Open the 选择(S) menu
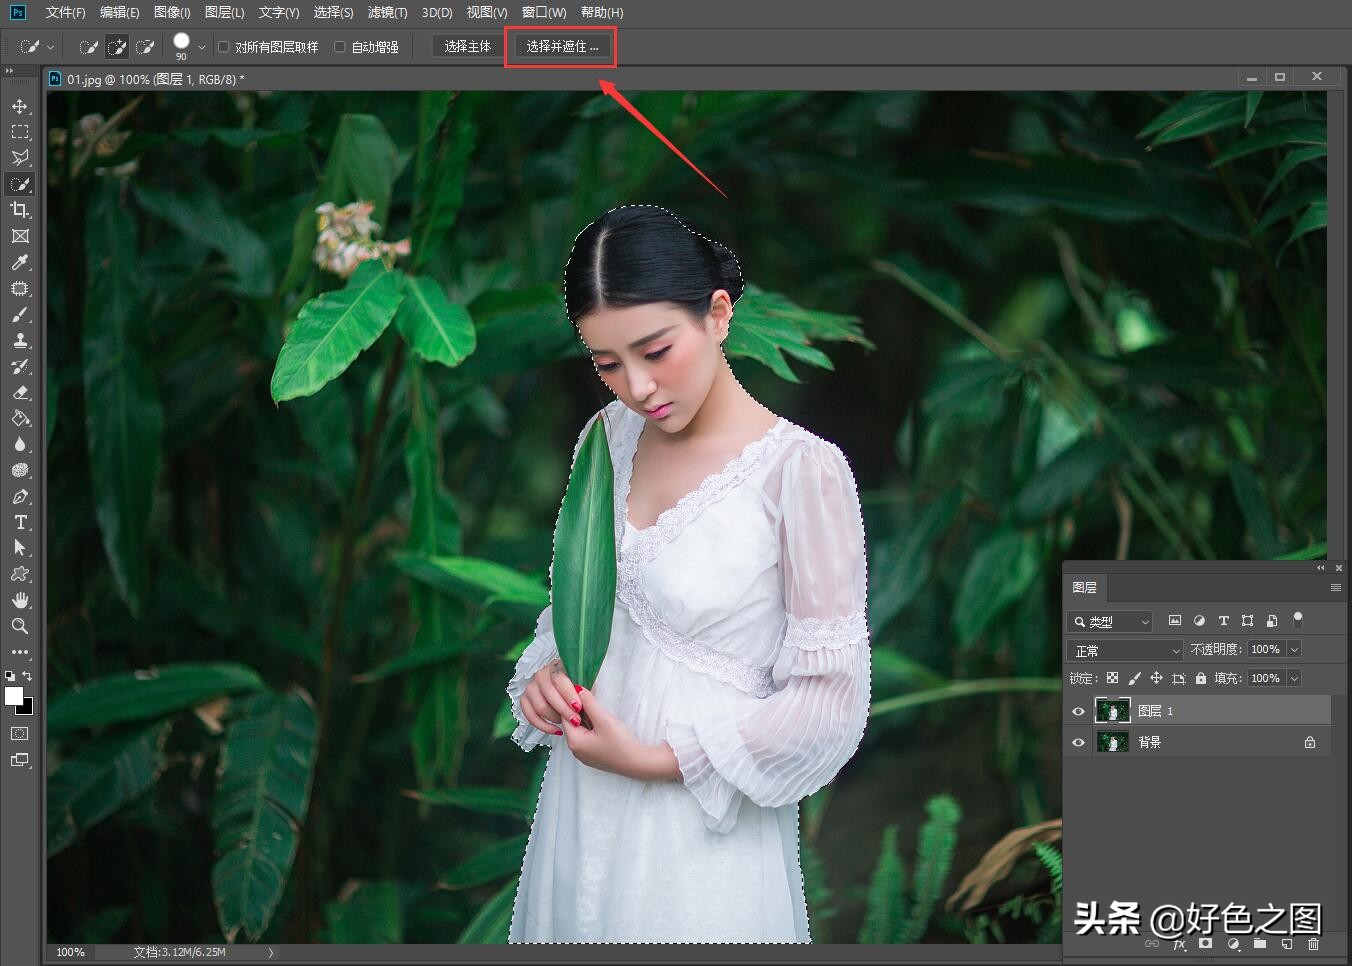This screenshot has height=966, width=1352. coord(333,12)
